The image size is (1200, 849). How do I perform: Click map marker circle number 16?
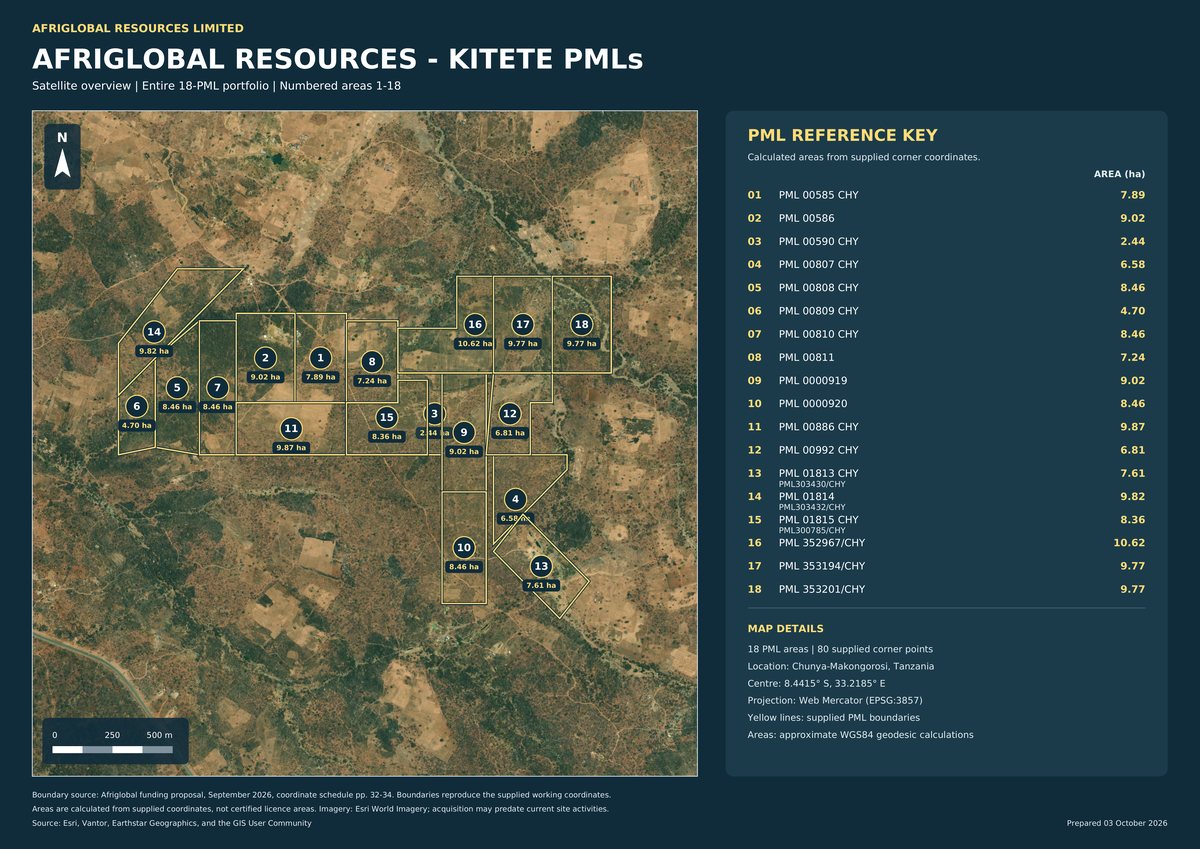475,325
